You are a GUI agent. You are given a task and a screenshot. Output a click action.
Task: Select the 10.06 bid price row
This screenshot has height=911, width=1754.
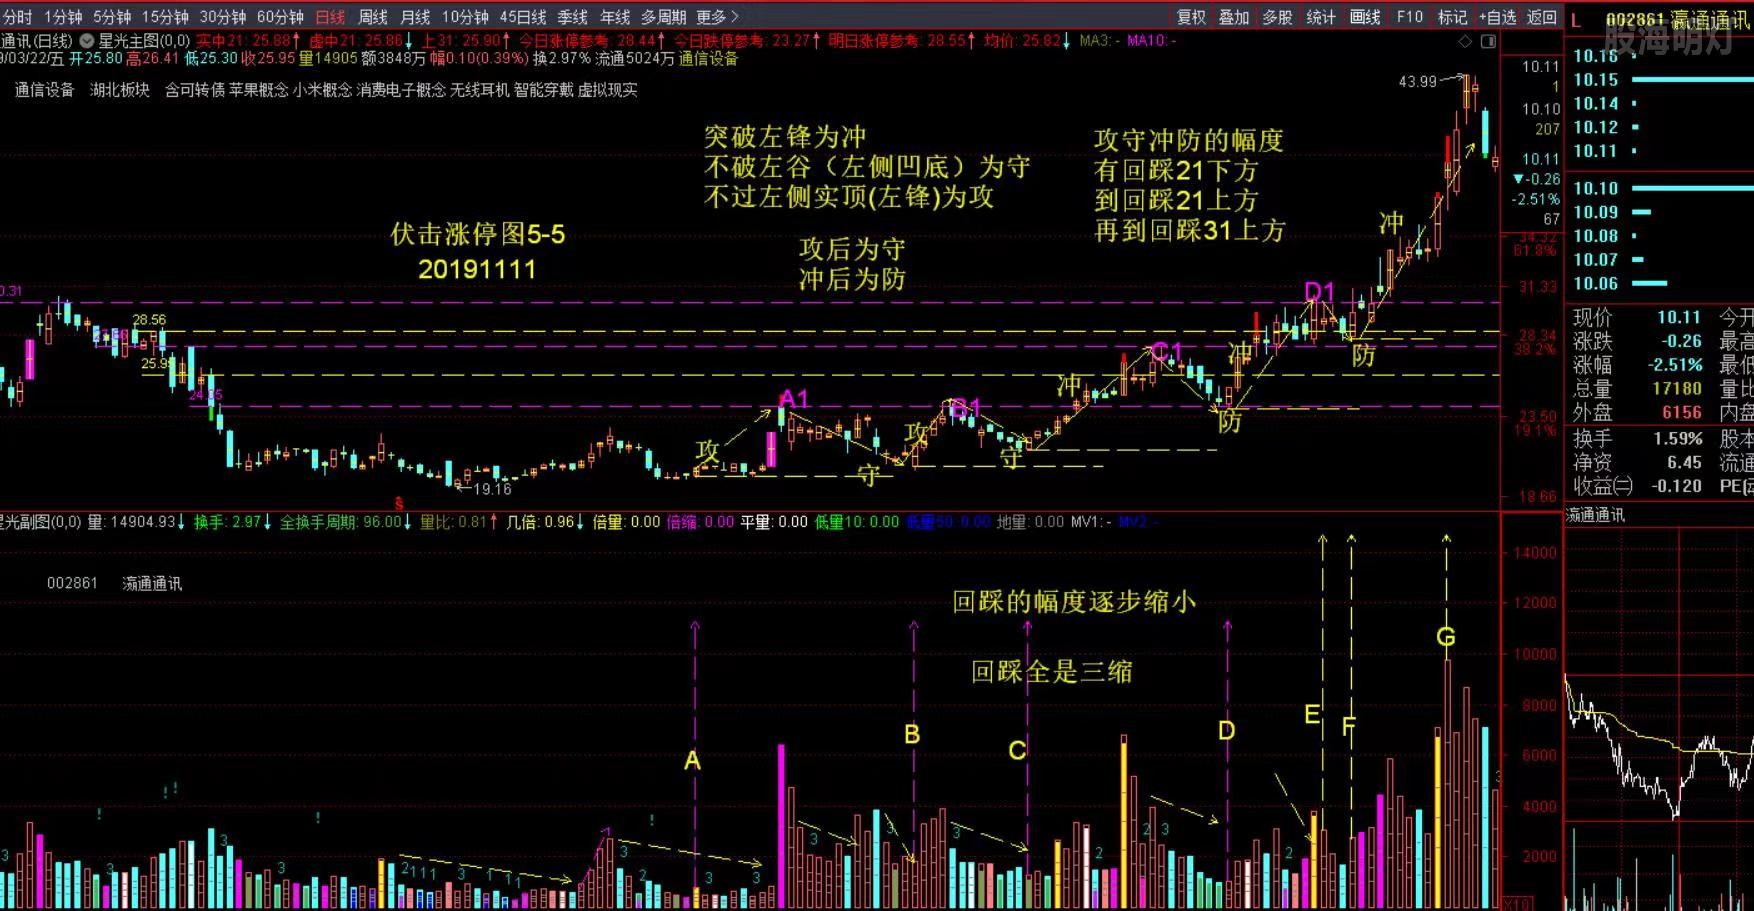click(x=1660, y=284)
